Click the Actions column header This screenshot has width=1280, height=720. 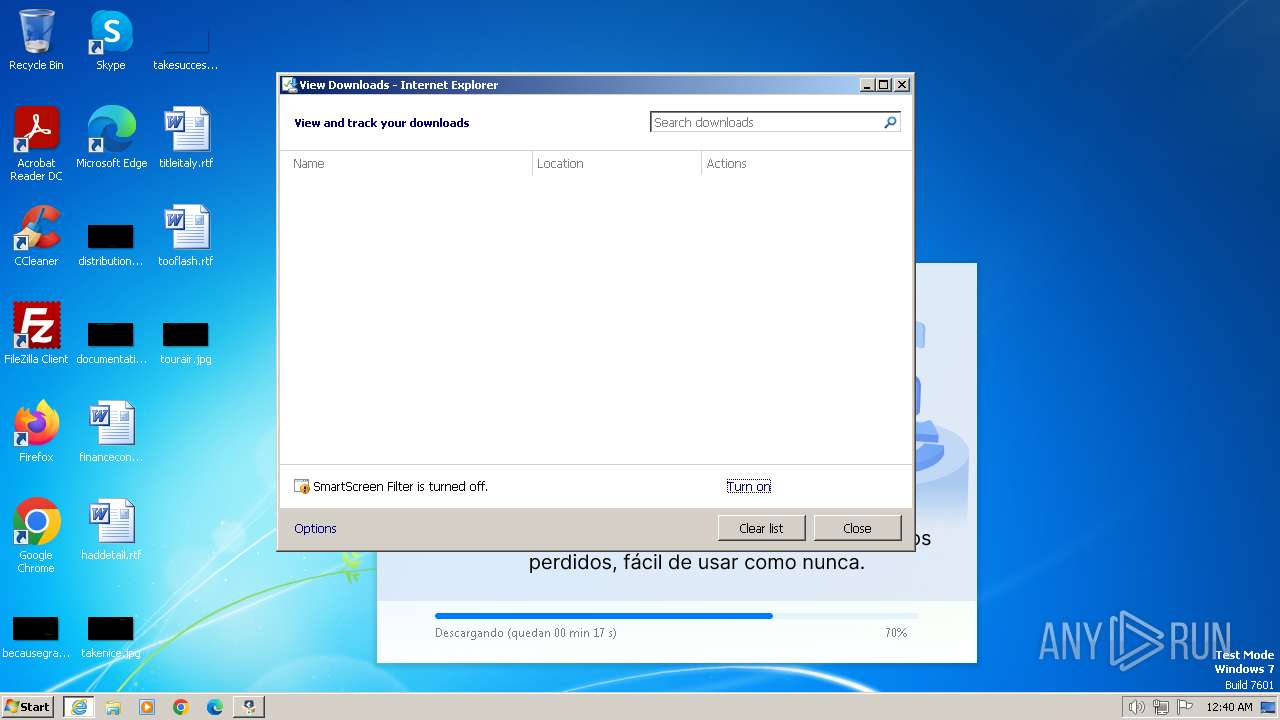pyautogui.click(x=806, y=163)
